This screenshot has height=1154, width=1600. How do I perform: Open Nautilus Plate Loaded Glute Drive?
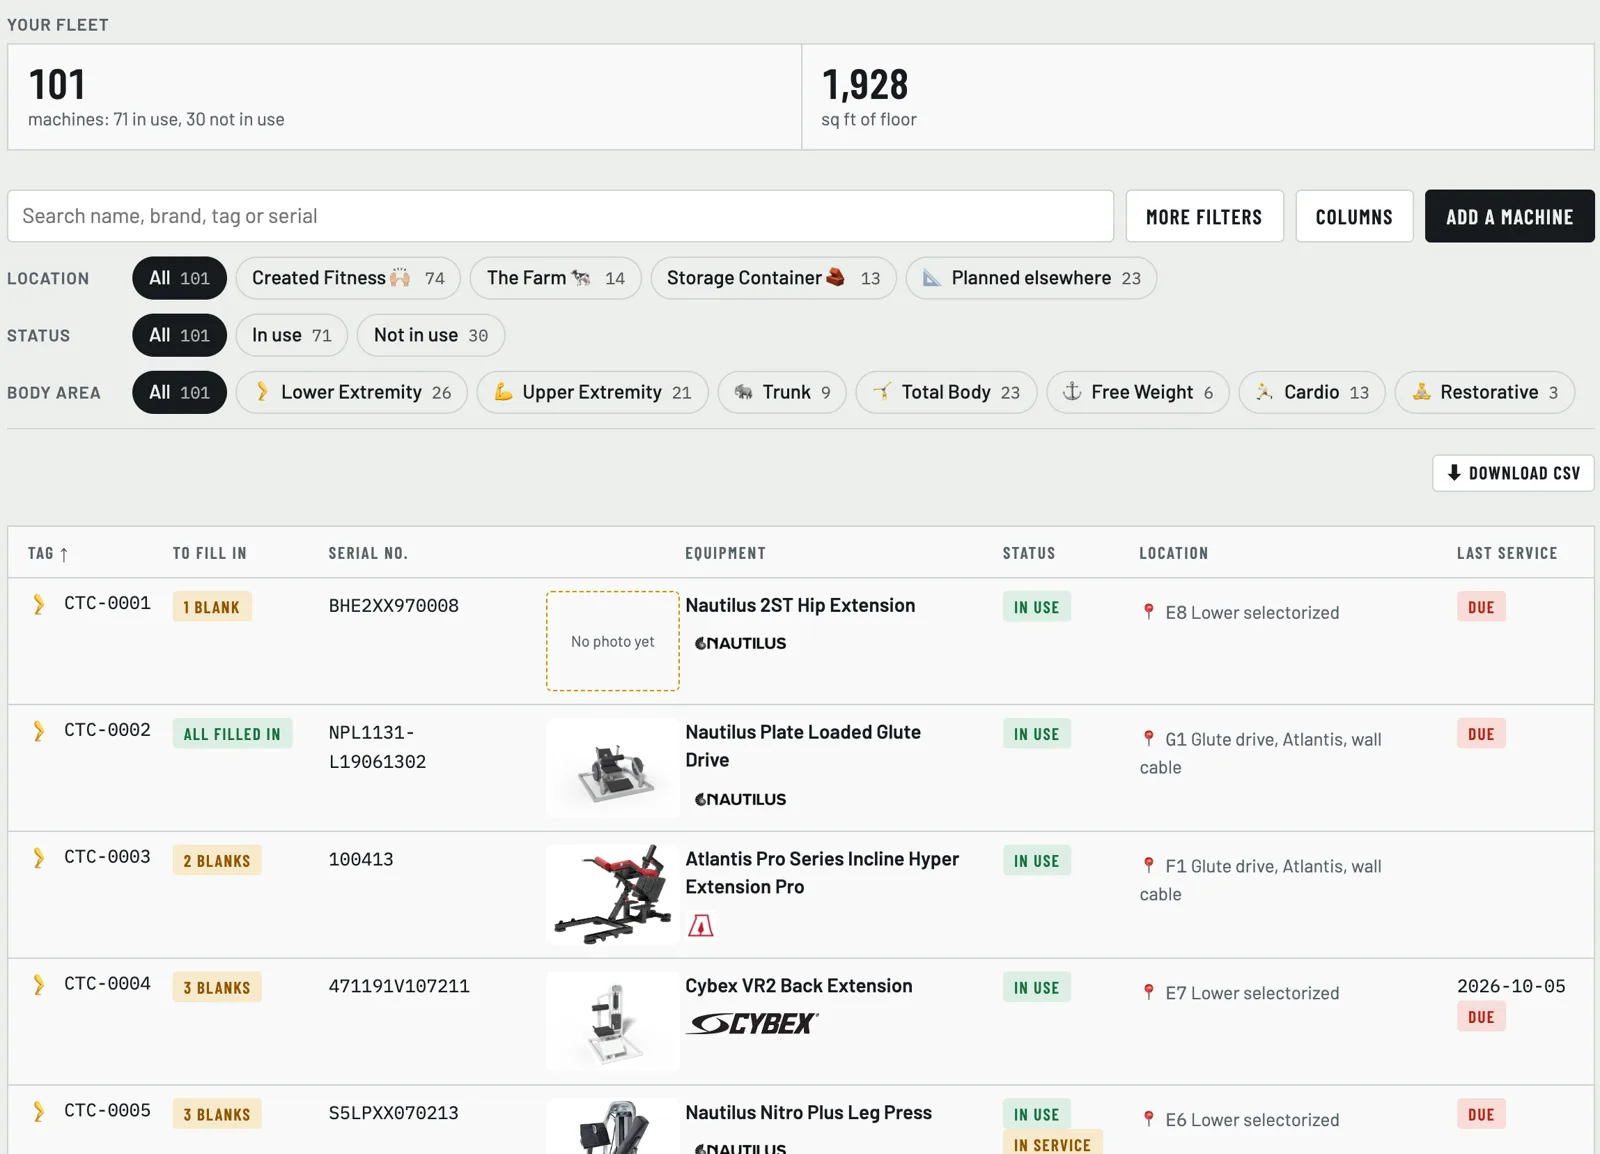click(803, 746)
